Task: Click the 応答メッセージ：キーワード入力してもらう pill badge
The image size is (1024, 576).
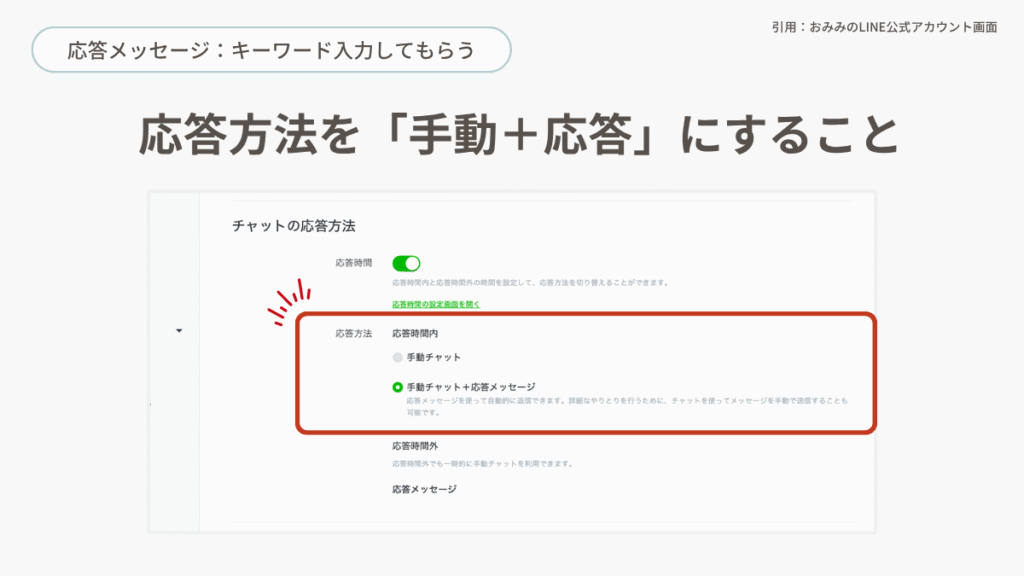Action: [x=271, y=50]
